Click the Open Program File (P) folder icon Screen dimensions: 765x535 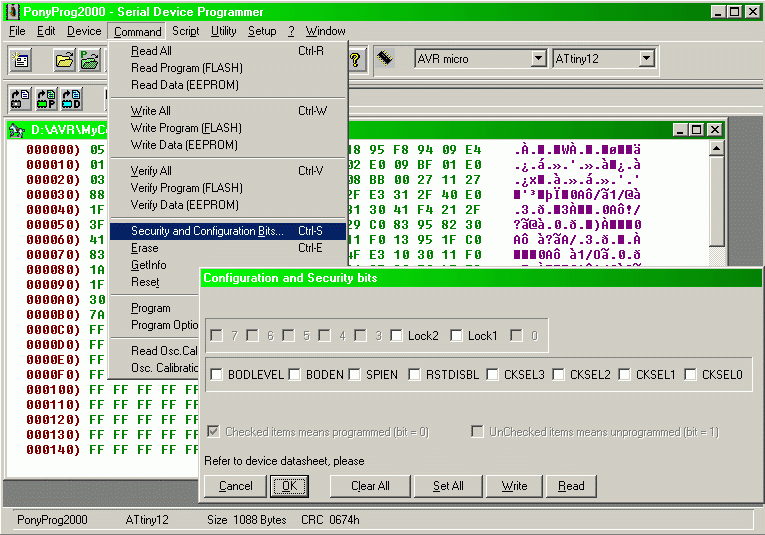90,59
